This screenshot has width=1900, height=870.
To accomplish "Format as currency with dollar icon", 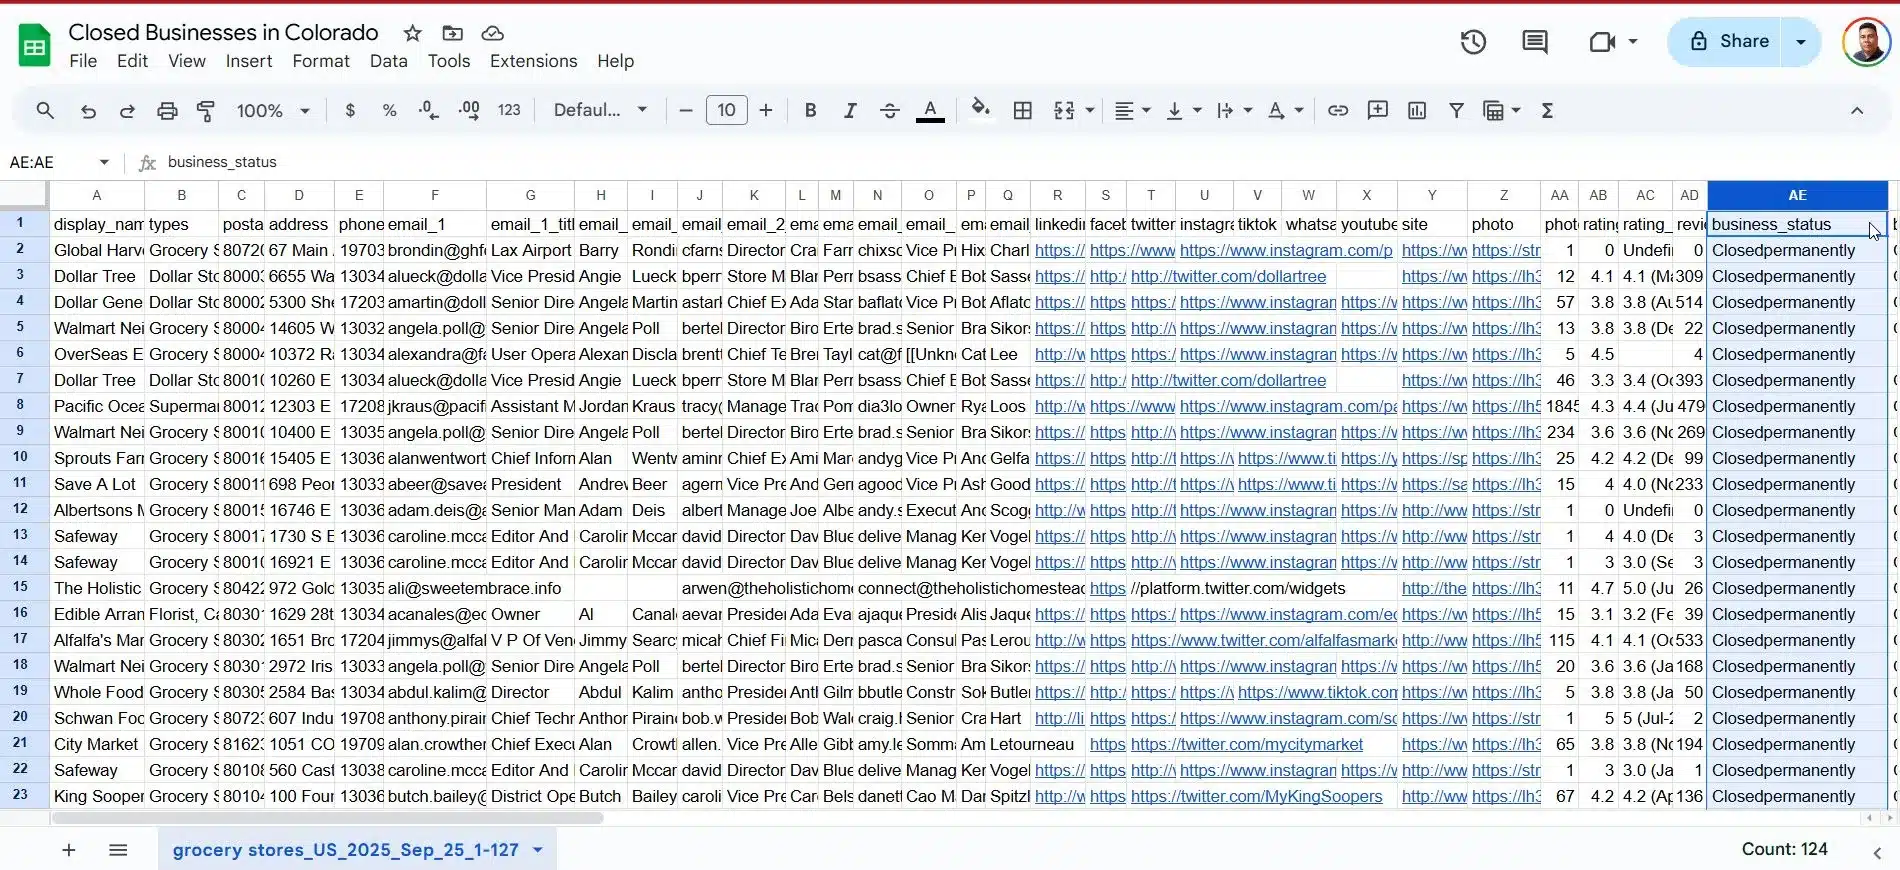I will [350, 110].
